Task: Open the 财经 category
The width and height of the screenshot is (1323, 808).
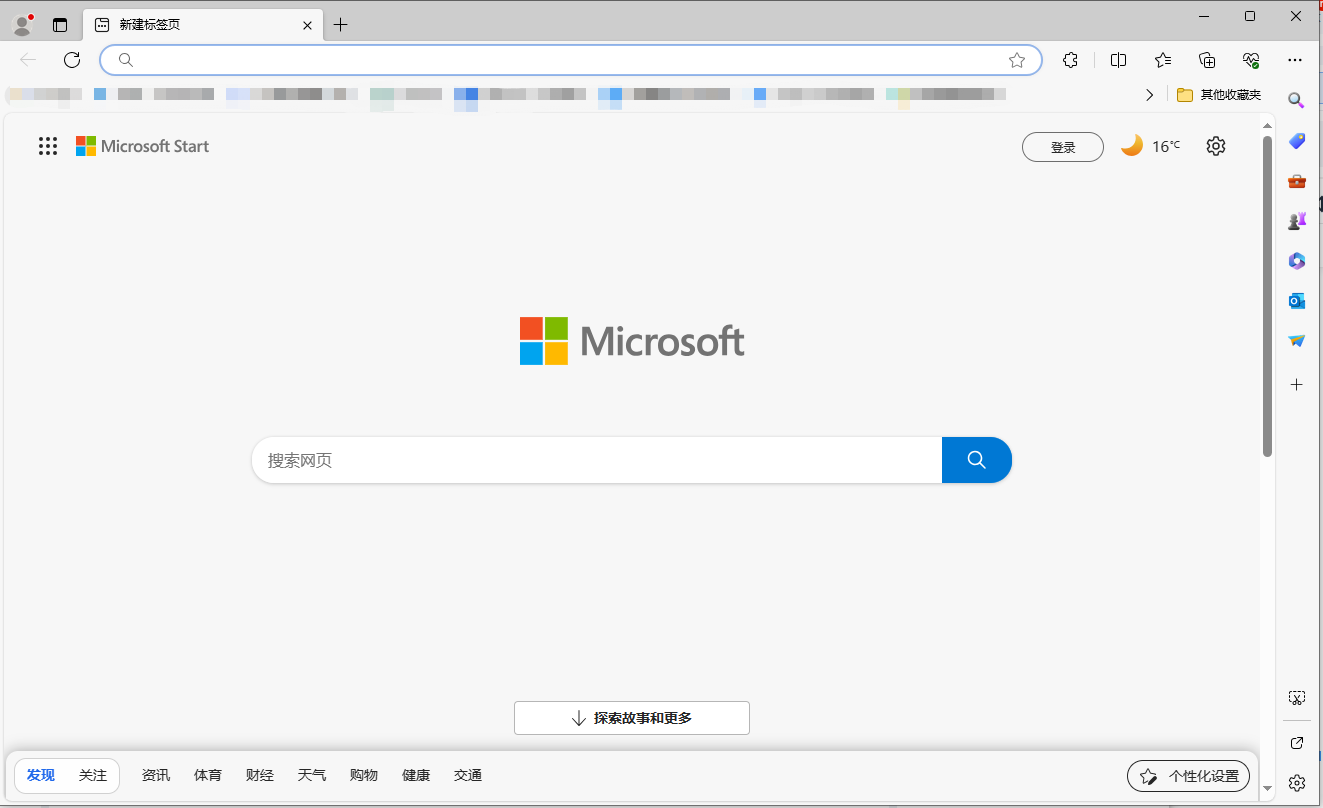Action: coord(260,775)
